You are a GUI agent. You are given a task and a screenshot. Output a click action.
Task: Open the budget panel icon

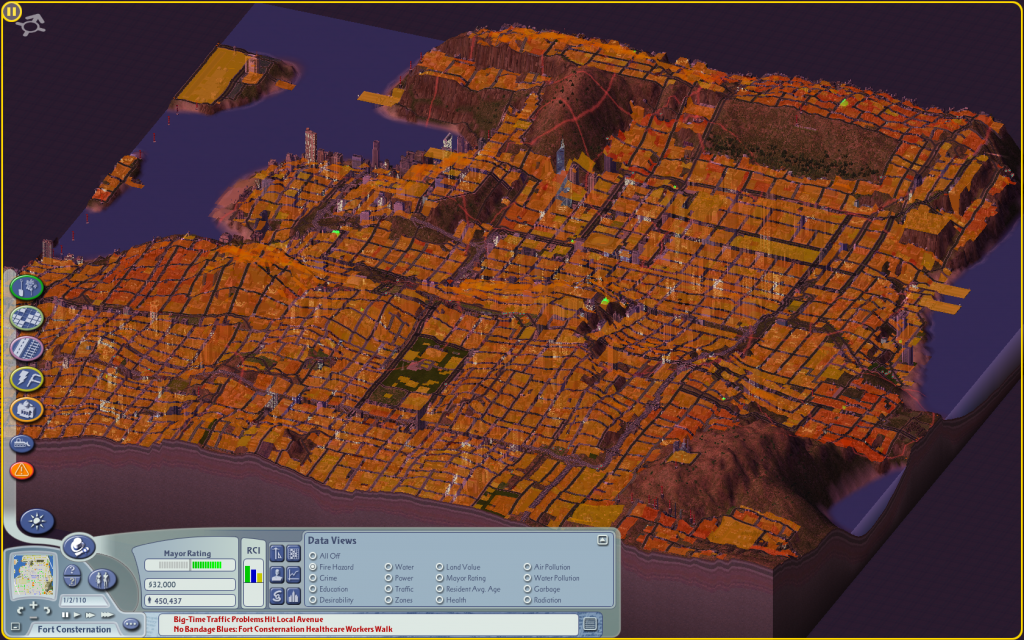click(x=277, y=554)
